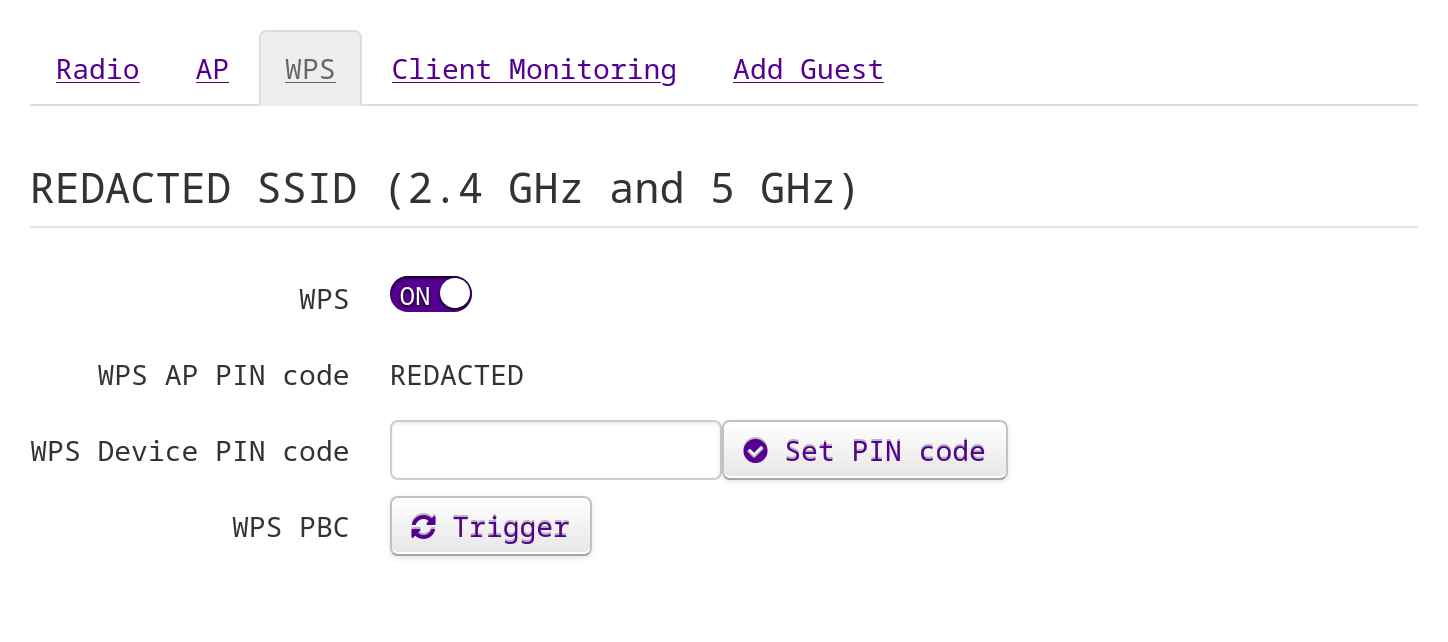Trigger WPS push-button connection

pyautogui.click(x=490, y=527)
